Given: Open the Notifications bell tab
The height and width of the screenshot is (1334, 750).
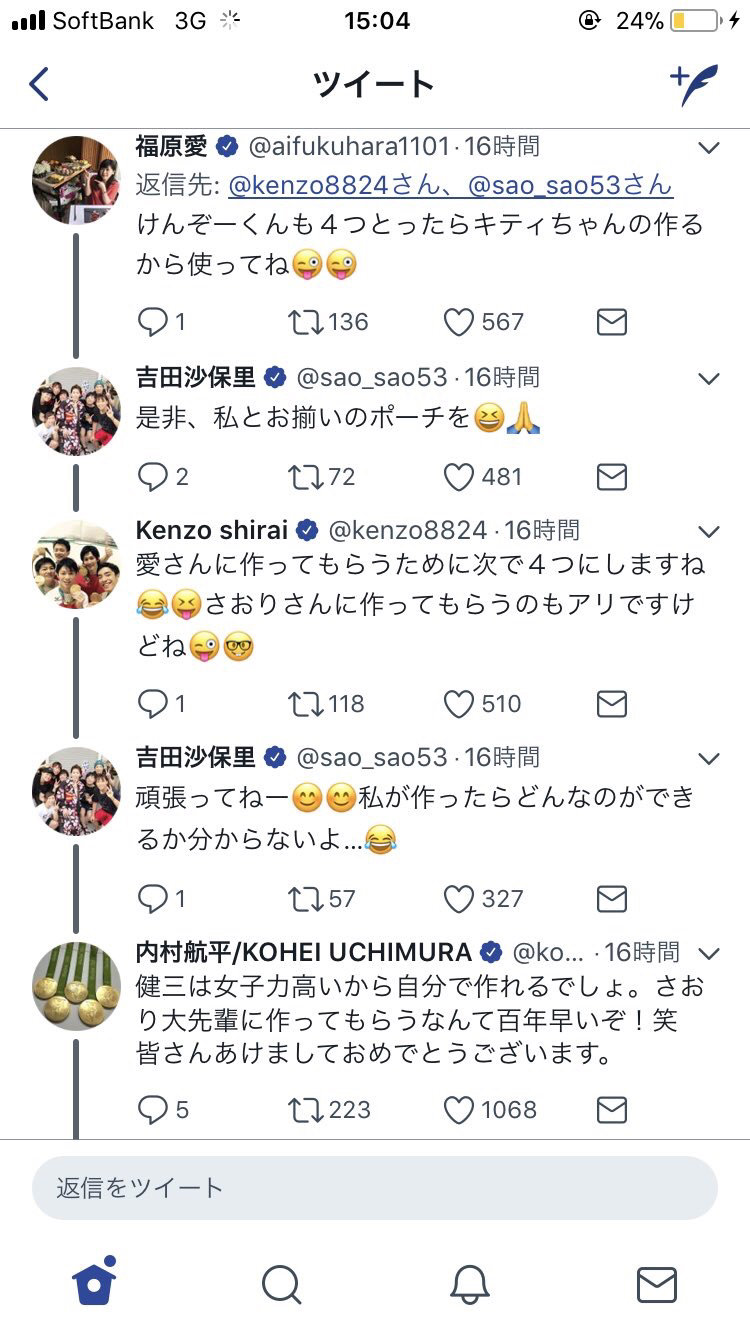Looking at the screenshot, I should click(468, 1284).
